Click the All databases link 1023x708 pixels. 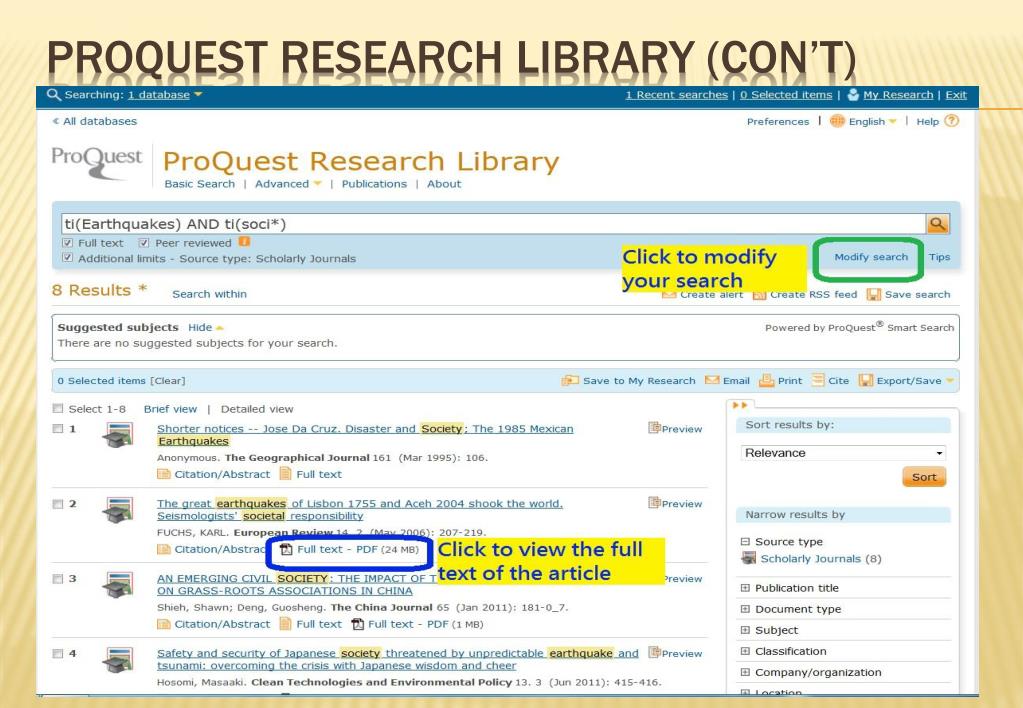95,121
